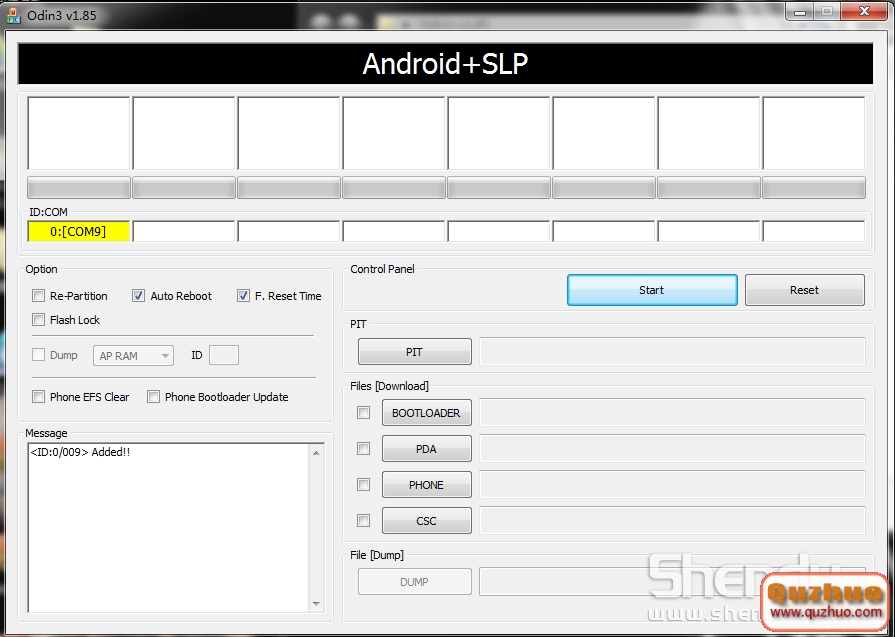The width and height of the screenshot is (895, 637).
Task: Tick the checkbox beside BOOTLOADER
Action: (x=363, y=412)
